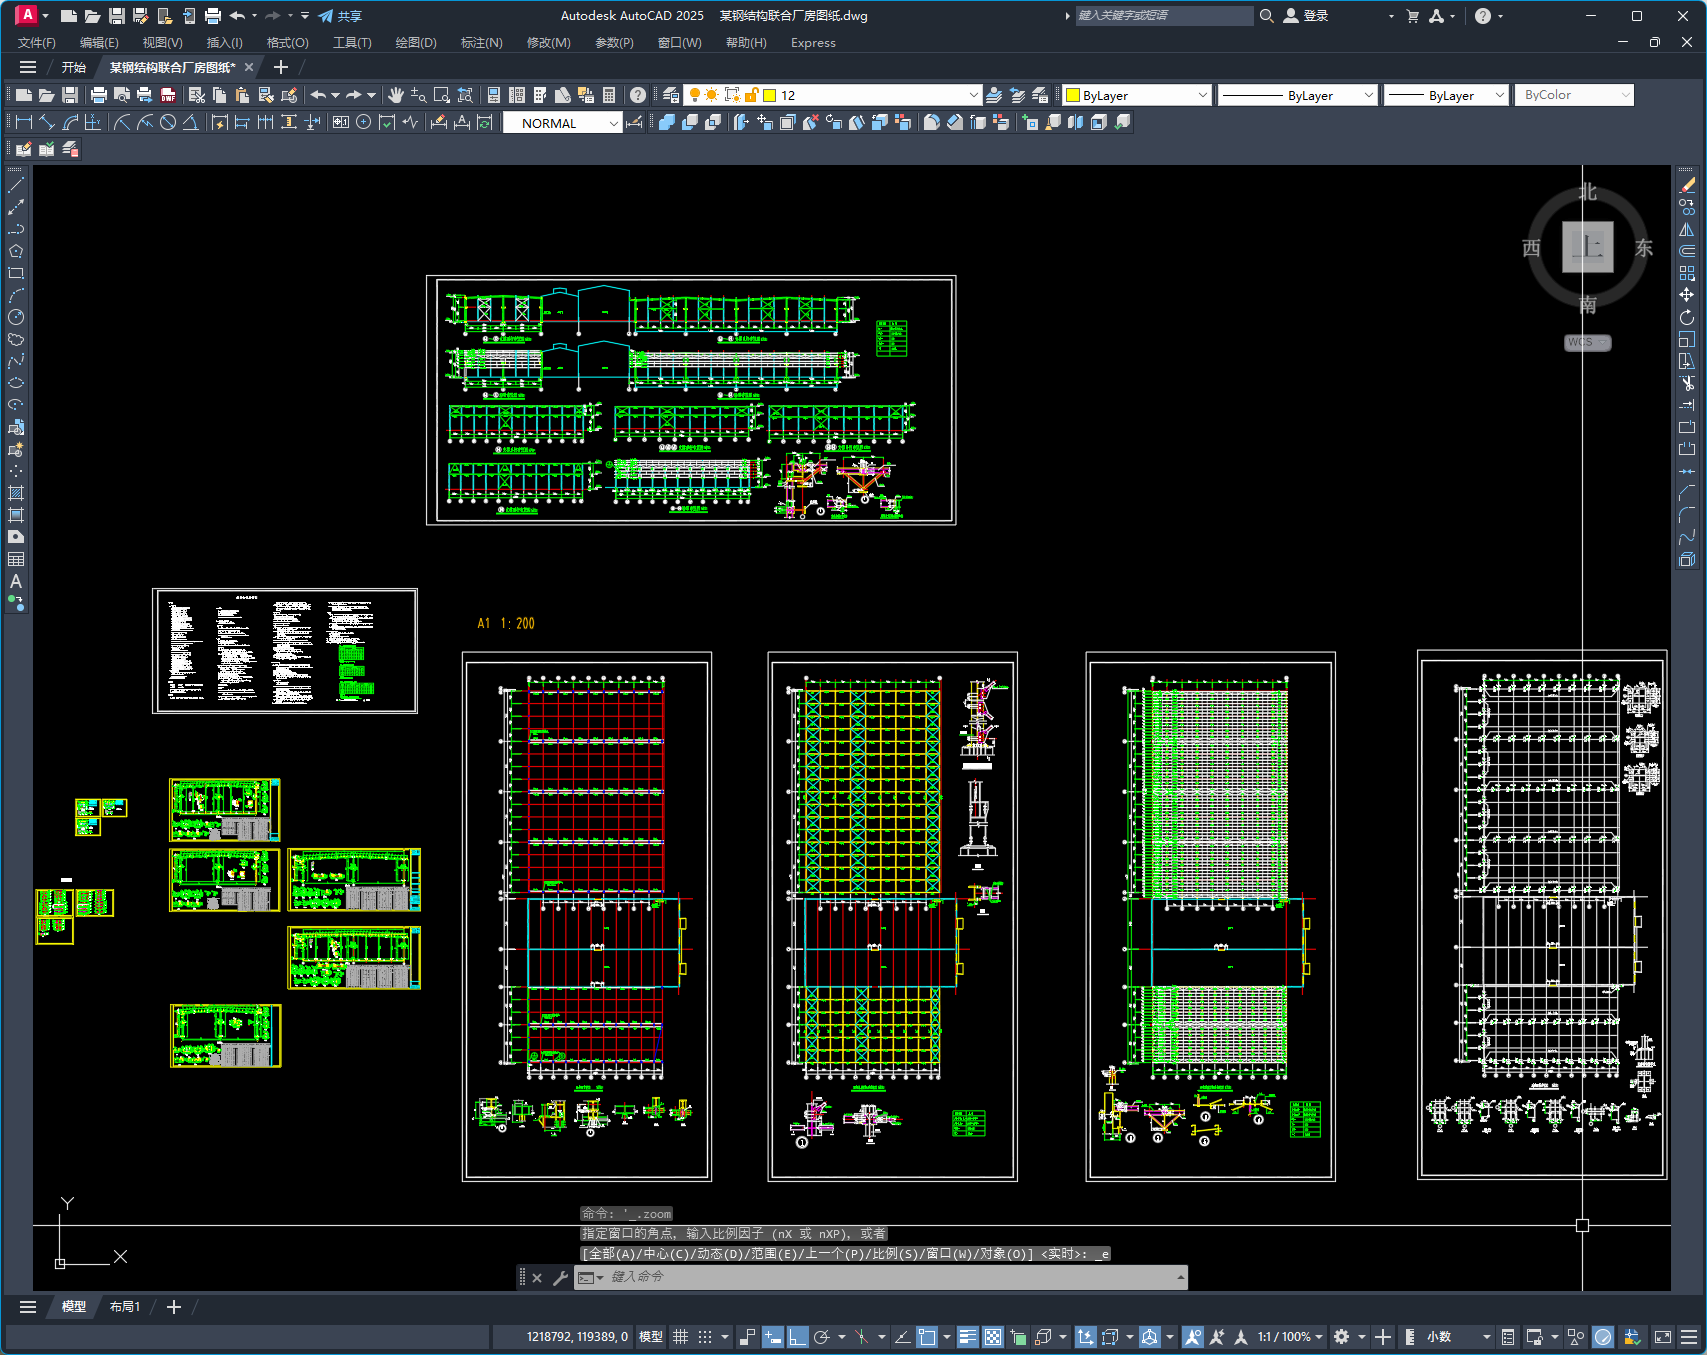Click the 共享 share button

tap(340, 16)
